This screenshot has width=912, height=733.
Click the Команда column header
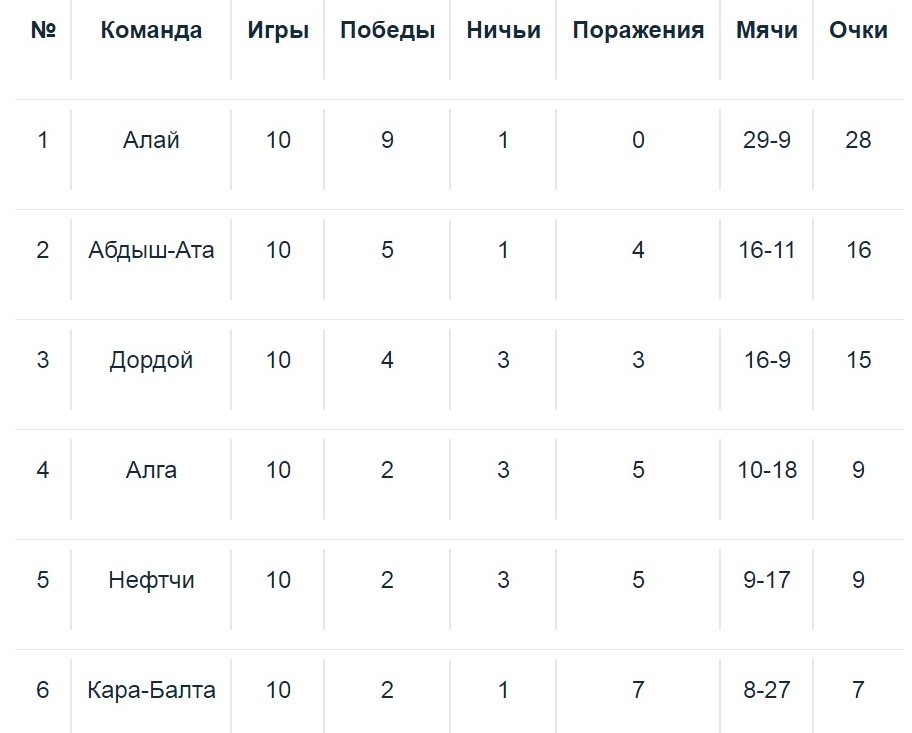[151, 31]
